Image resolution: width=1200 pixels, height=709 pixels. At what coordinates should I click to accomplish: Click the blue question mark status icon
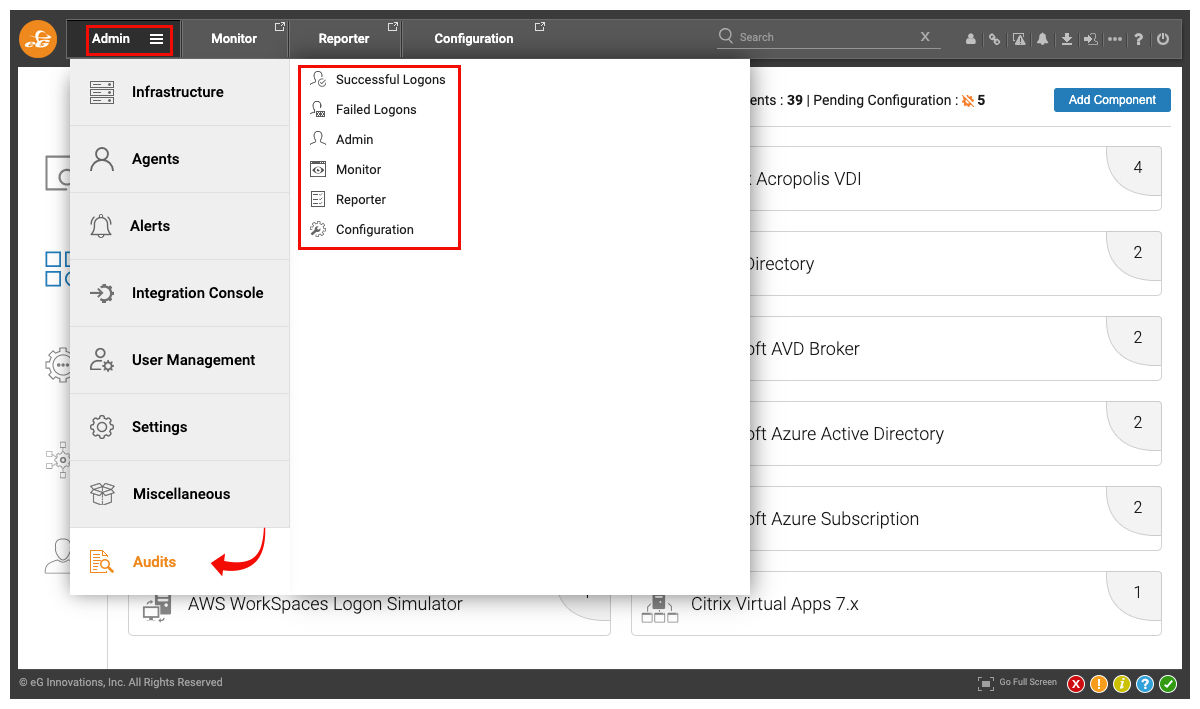point(1145,684)
